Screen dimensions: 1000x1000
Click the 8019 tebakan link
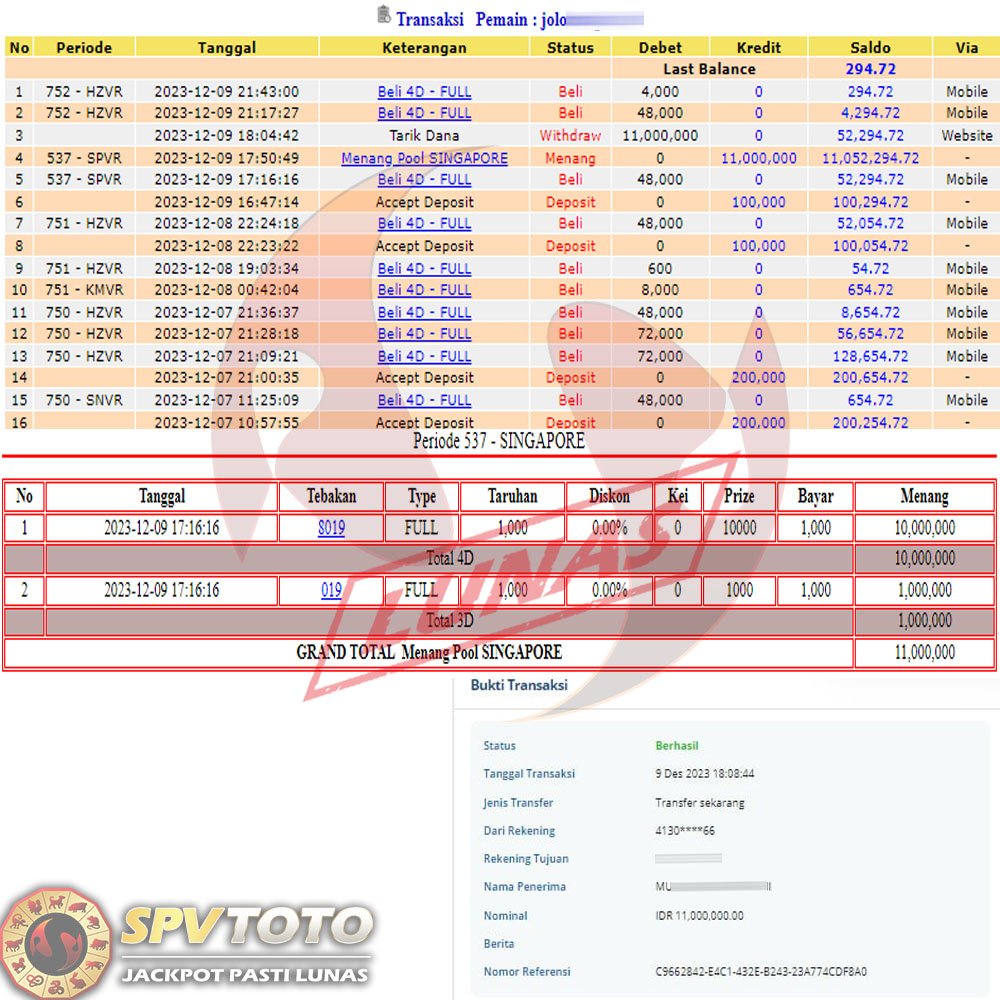point(331,528)
